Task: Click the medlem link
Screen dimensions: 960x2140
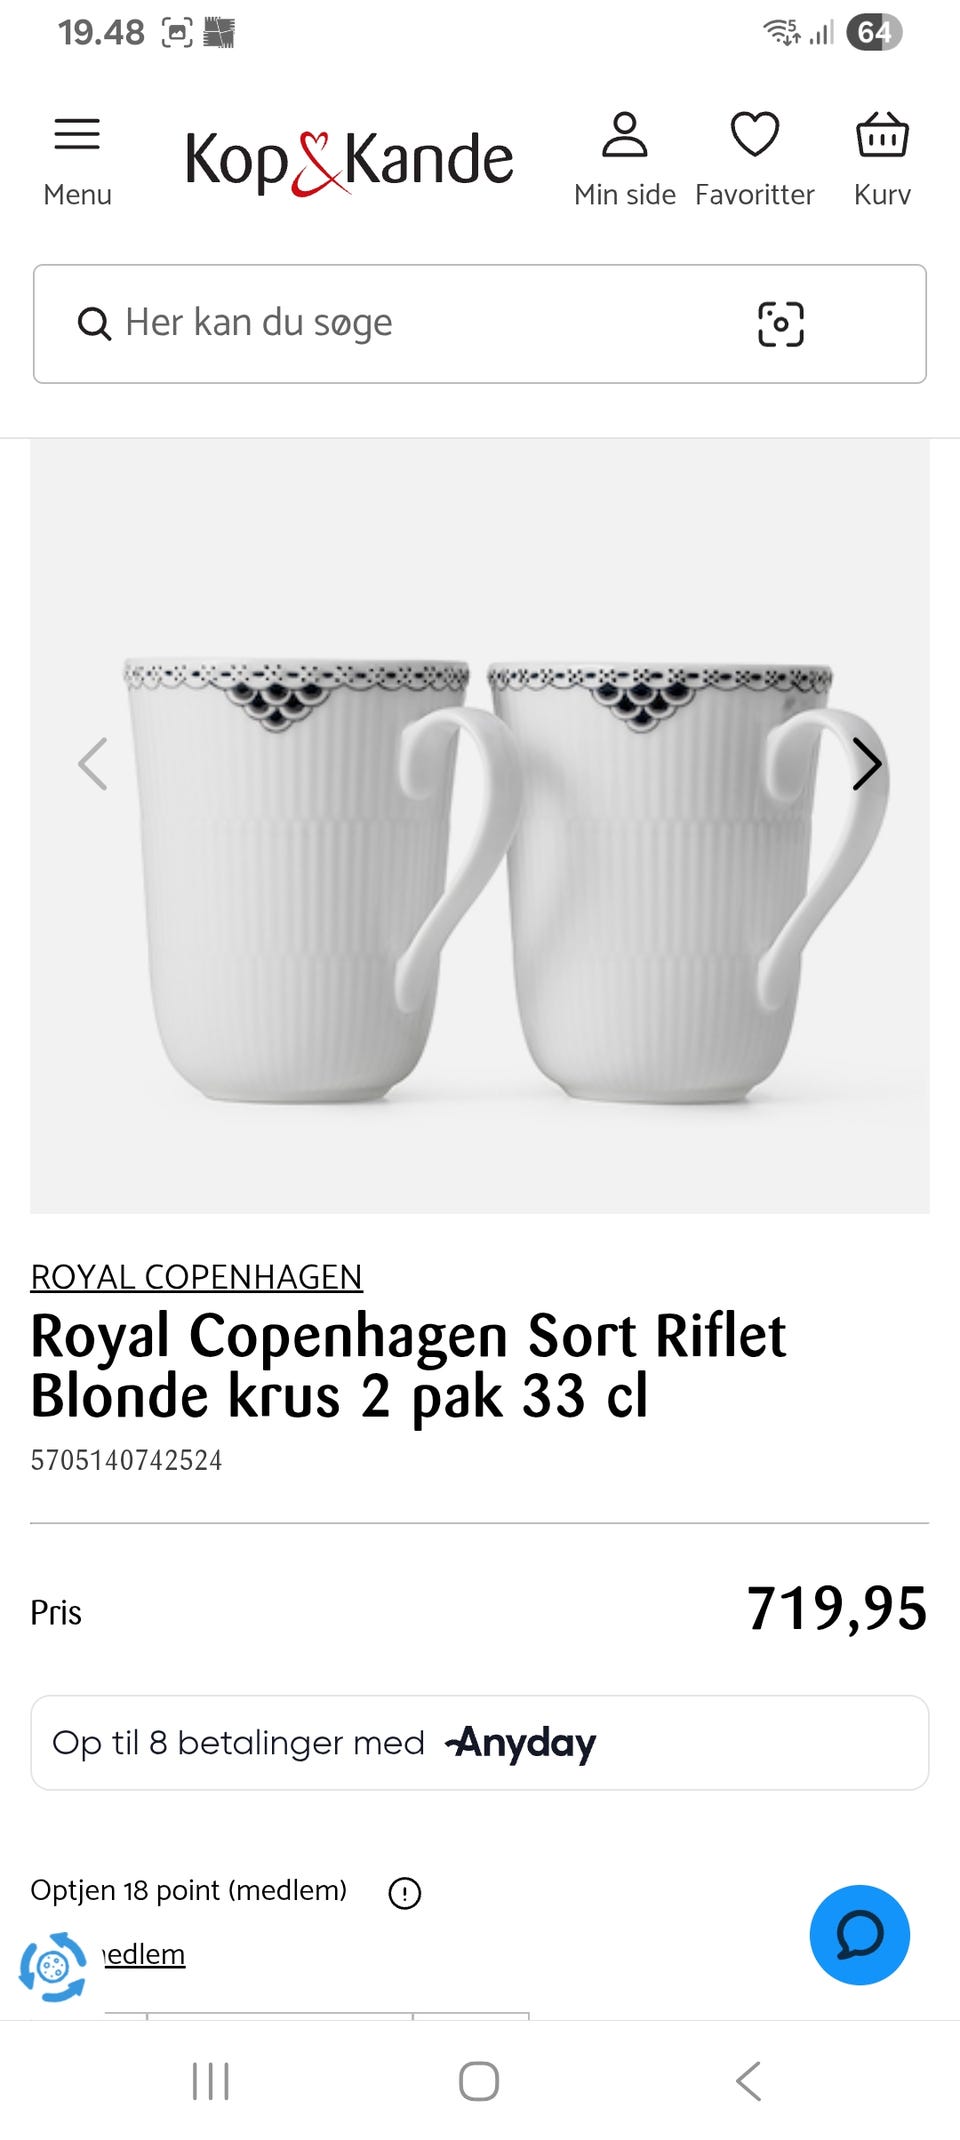Action: 143,1953
